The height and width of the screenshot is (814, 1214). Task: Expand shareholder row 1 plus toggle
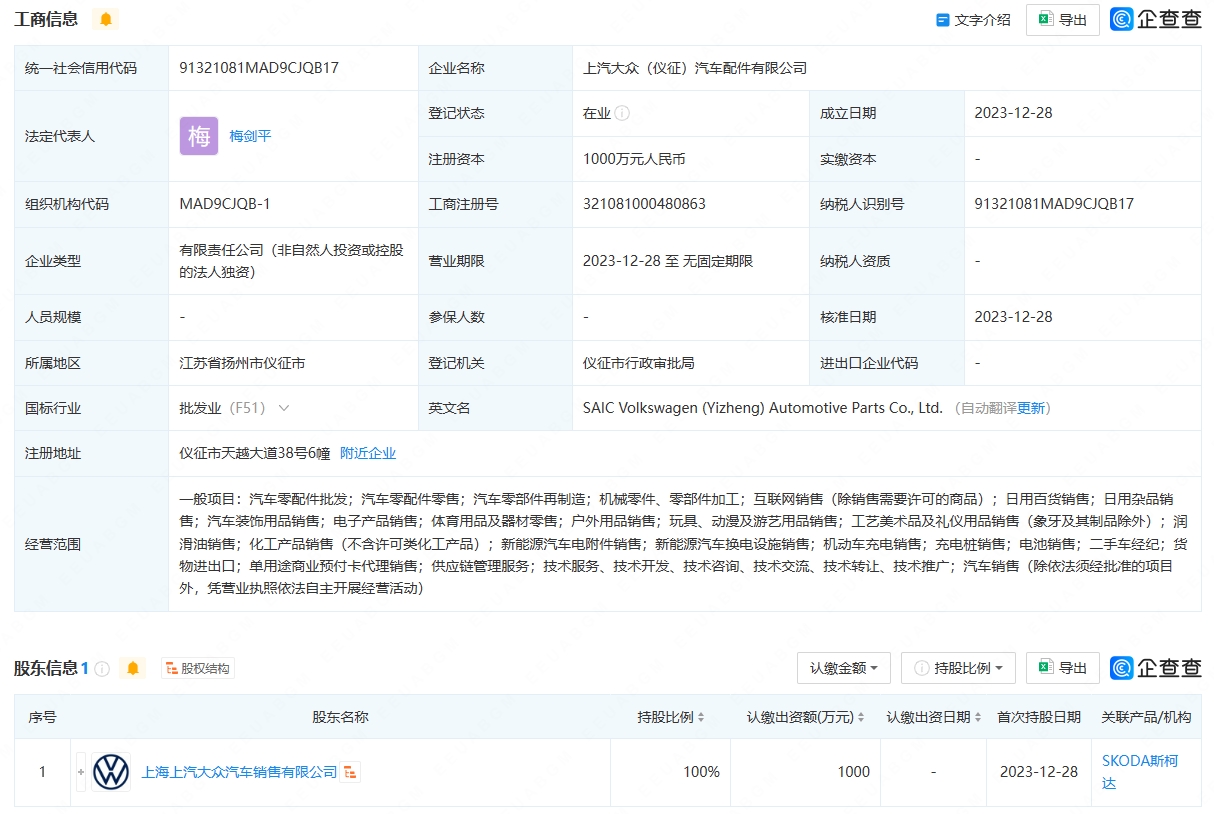(81, 772)
